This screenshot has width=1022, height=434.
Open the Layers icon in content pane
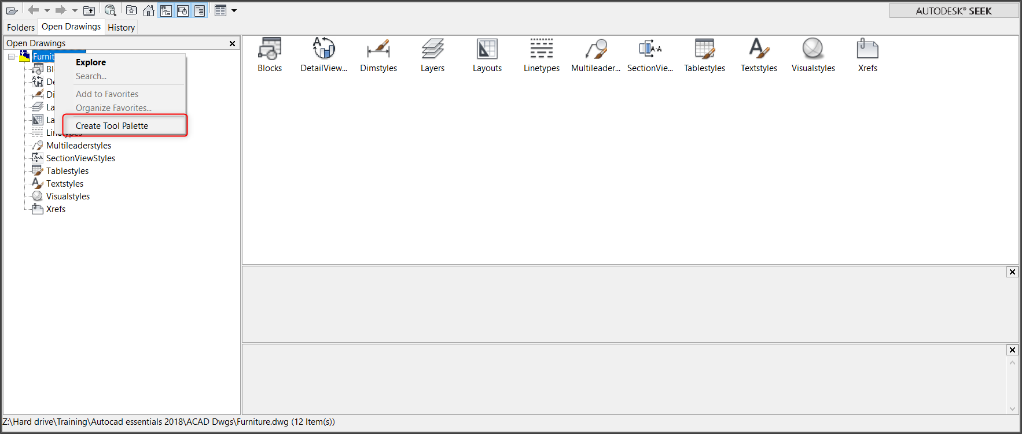[x=433, y=55]
